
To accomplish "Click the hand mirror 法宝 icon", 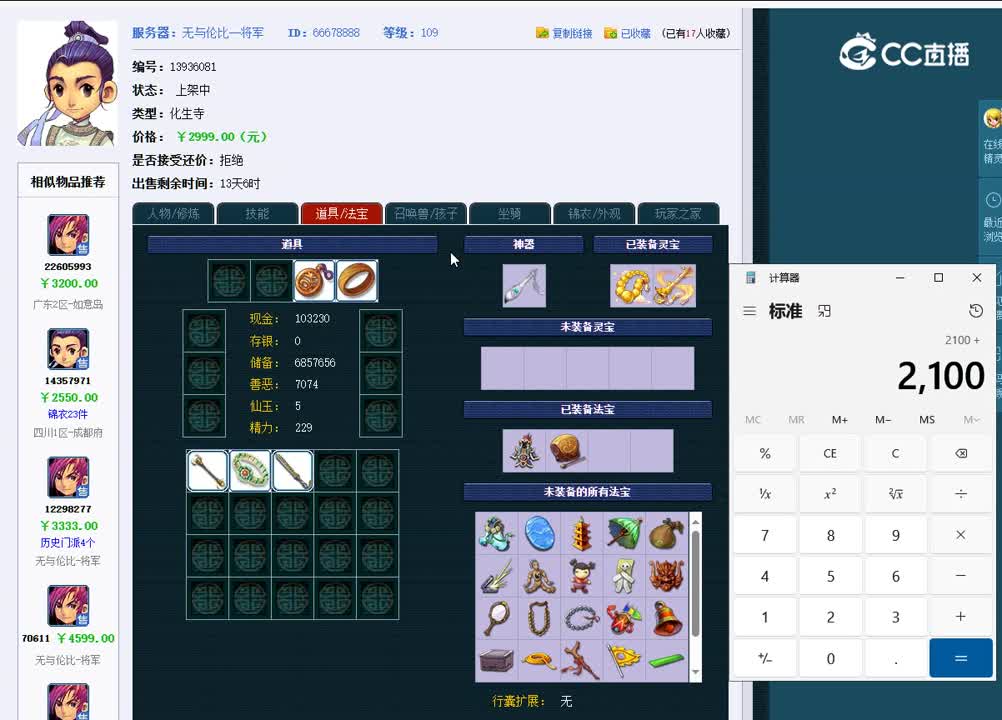I will pos(497,618).
